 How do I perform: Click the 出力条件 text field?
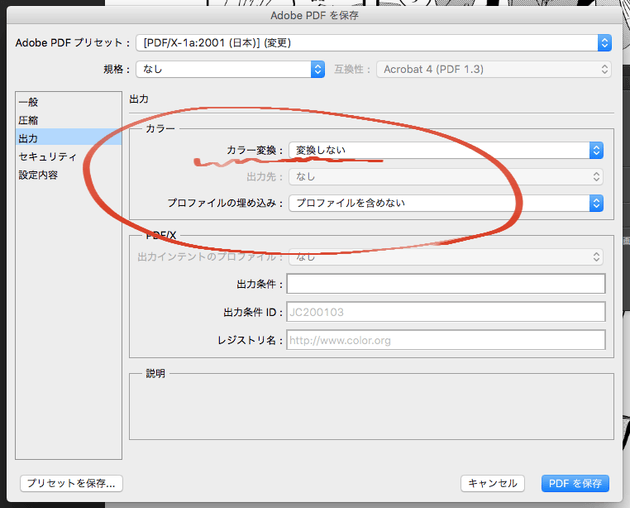[446, 284]
